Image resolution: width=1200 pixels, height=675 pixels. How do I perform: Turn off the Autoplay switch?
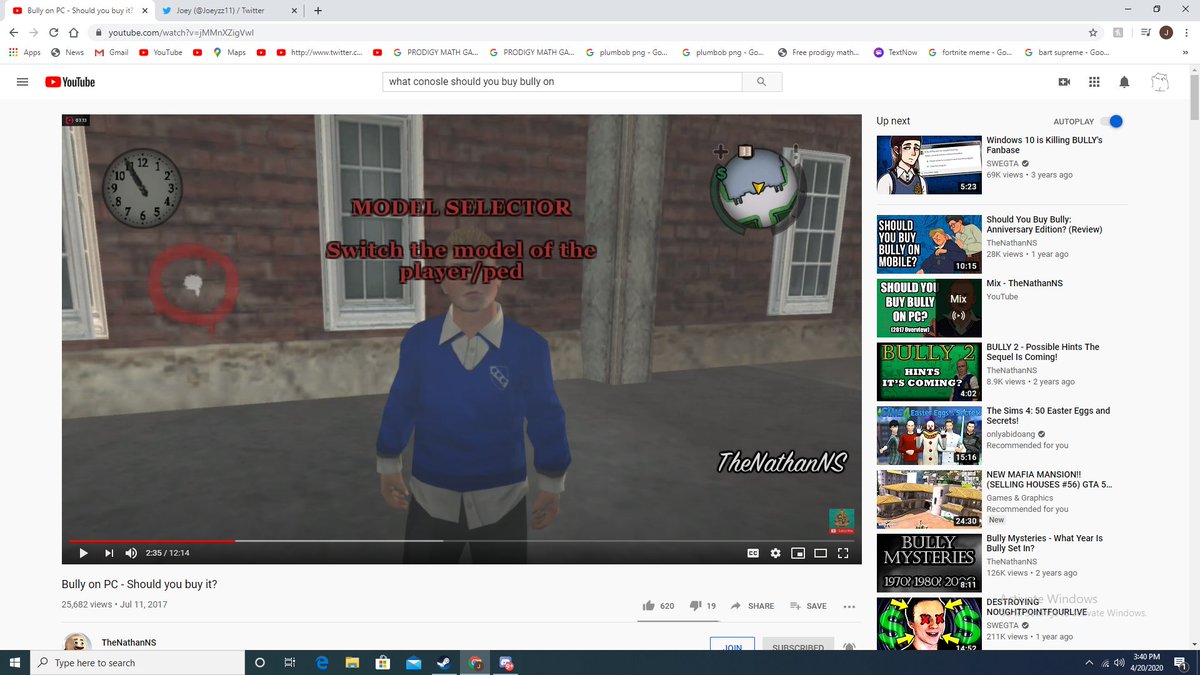pyautogui.click(x=1112, y=121)
